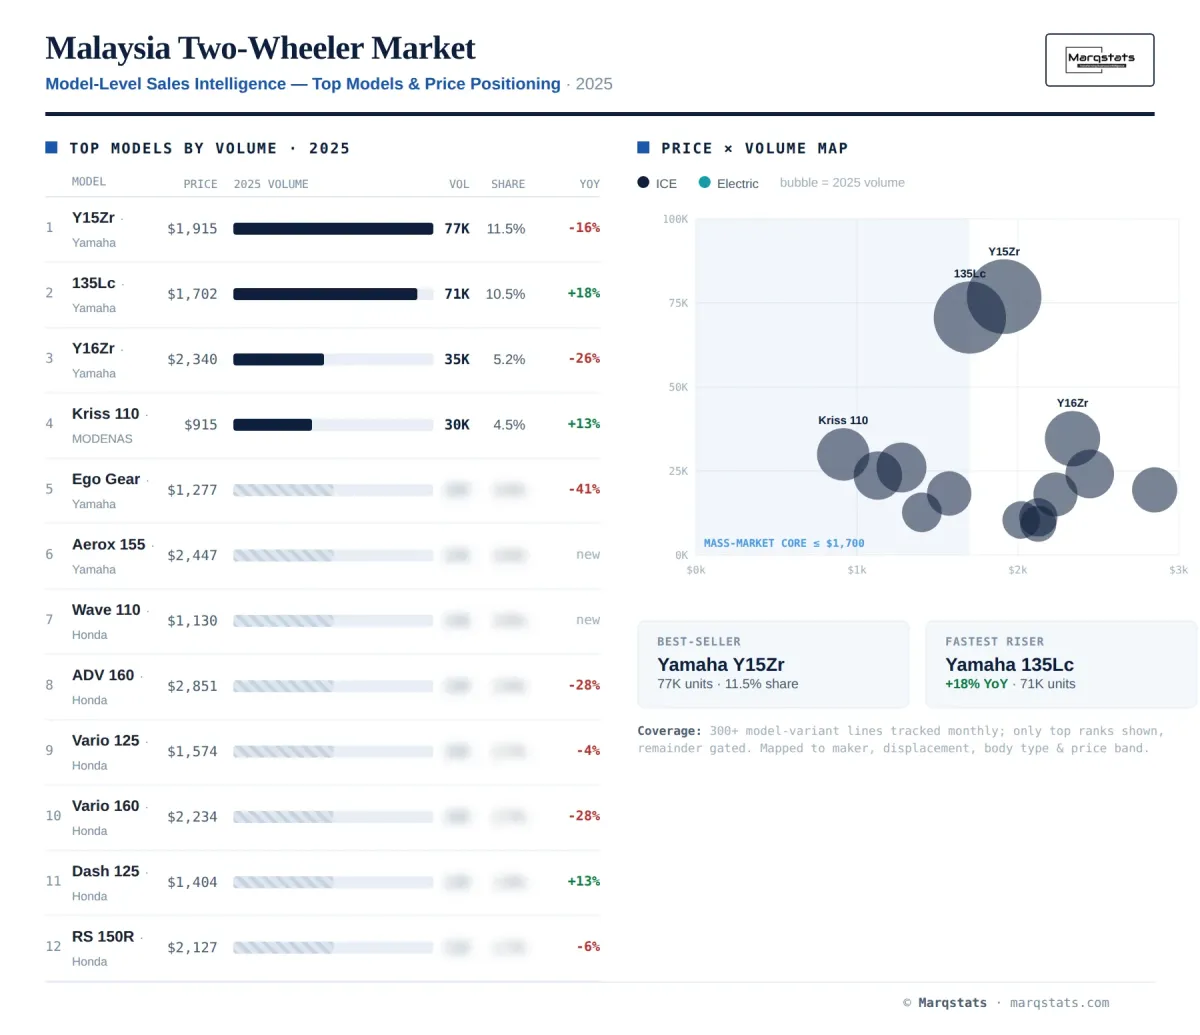
Task: Click the -26% YoY value for Y16Zr
Action: tap(584, 358)
